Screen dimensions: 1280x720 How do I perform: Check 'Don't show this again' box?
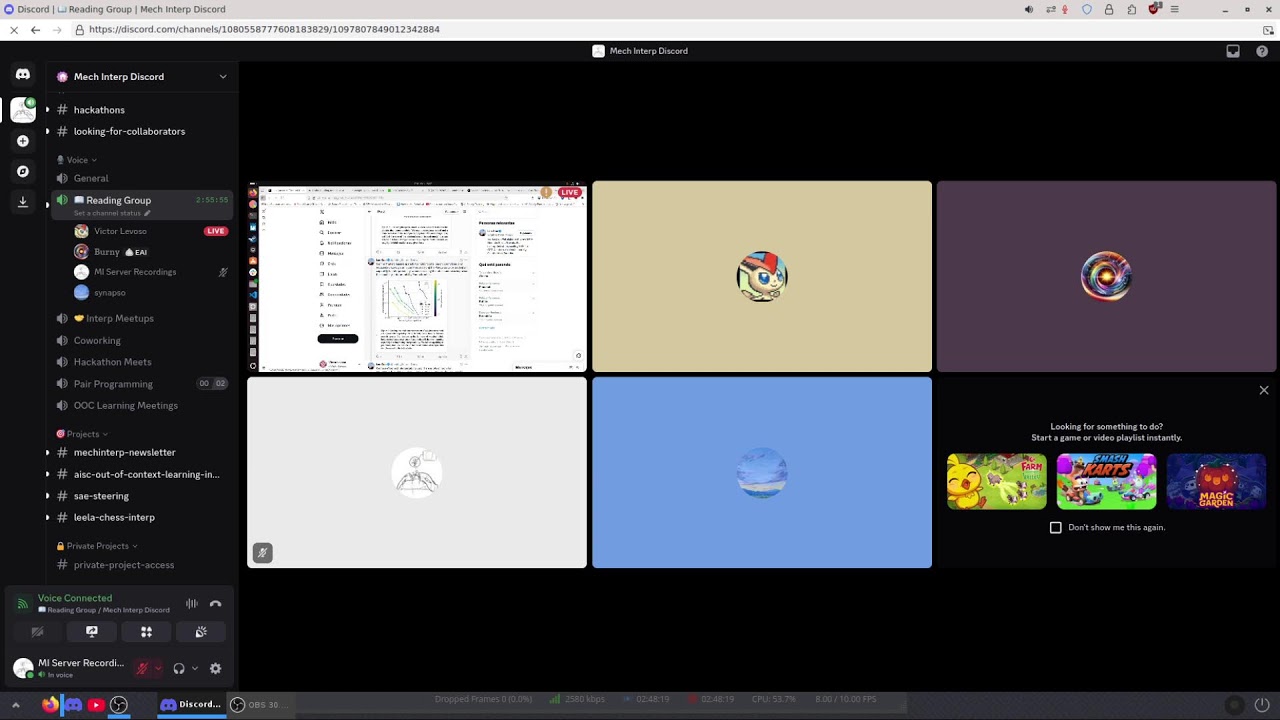click(1056, 527)
